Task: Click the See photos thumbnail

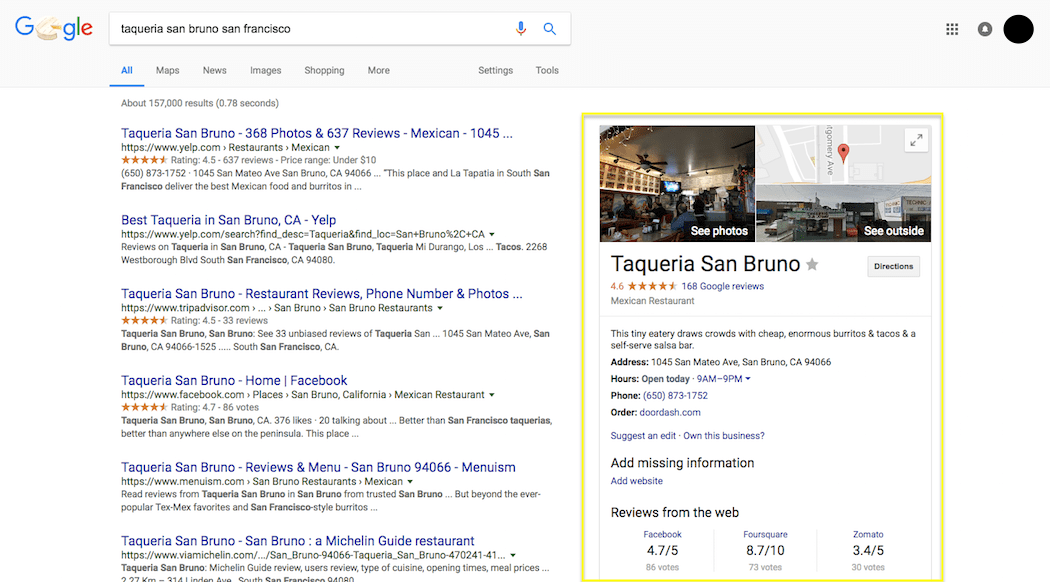Action: point(677,184)
